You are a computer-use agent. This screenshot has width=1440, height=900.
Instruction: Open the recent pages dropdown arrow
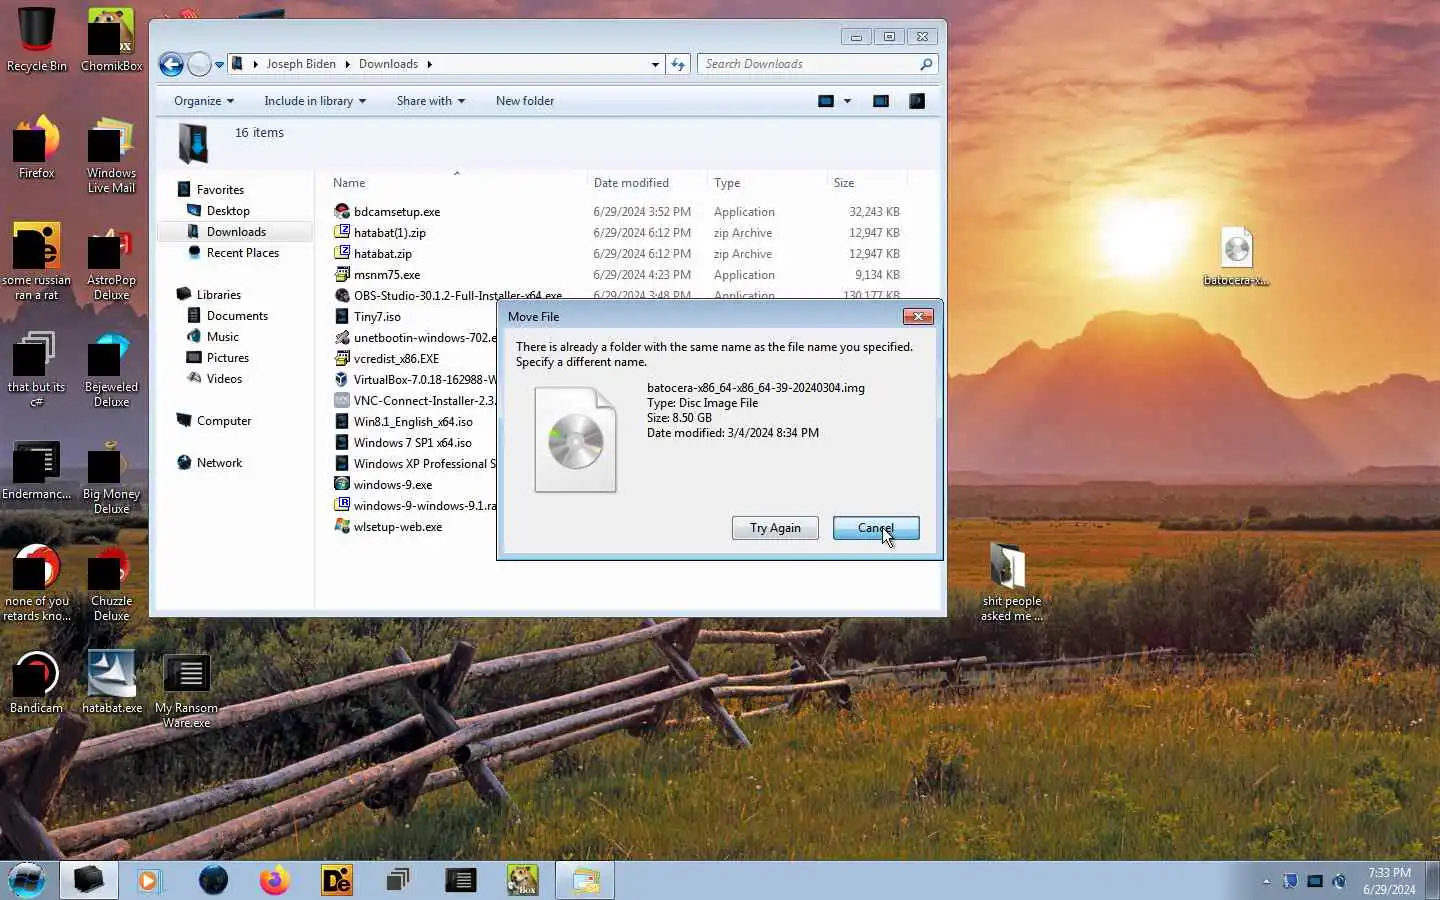click(219, 65)
